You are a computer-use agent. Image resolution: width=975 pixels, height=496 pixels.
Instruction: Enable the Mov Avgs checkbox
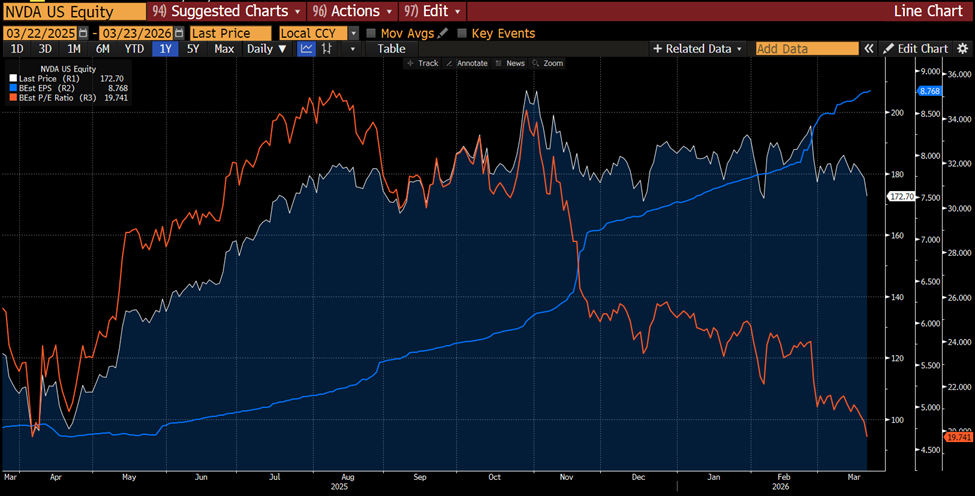372,33
